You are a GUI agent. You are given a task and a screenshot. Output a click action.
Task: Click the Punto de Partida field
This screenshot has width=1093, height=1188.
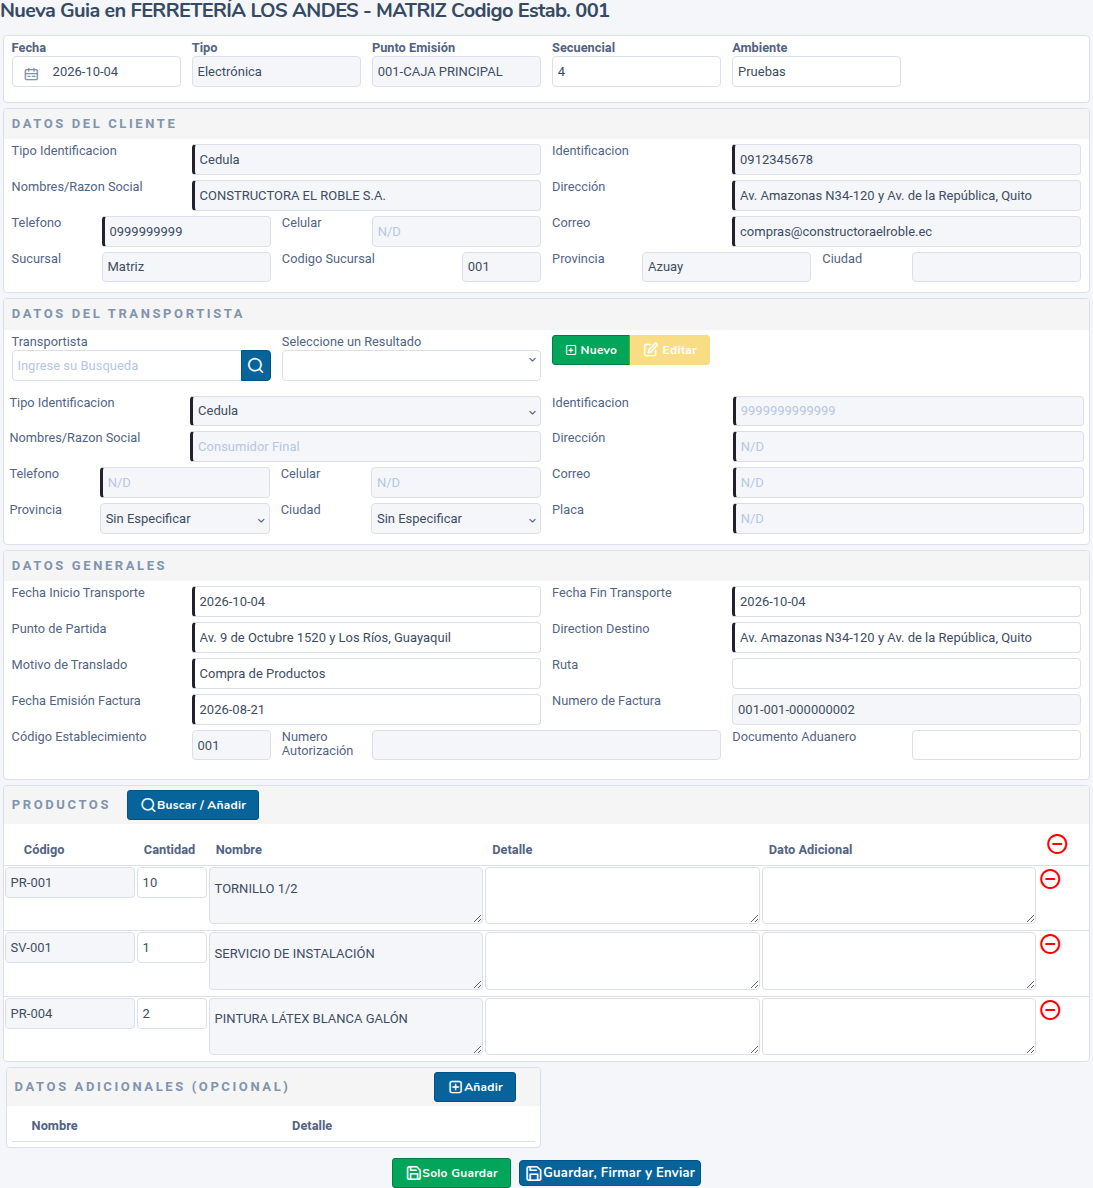click(x=367, y=637)
